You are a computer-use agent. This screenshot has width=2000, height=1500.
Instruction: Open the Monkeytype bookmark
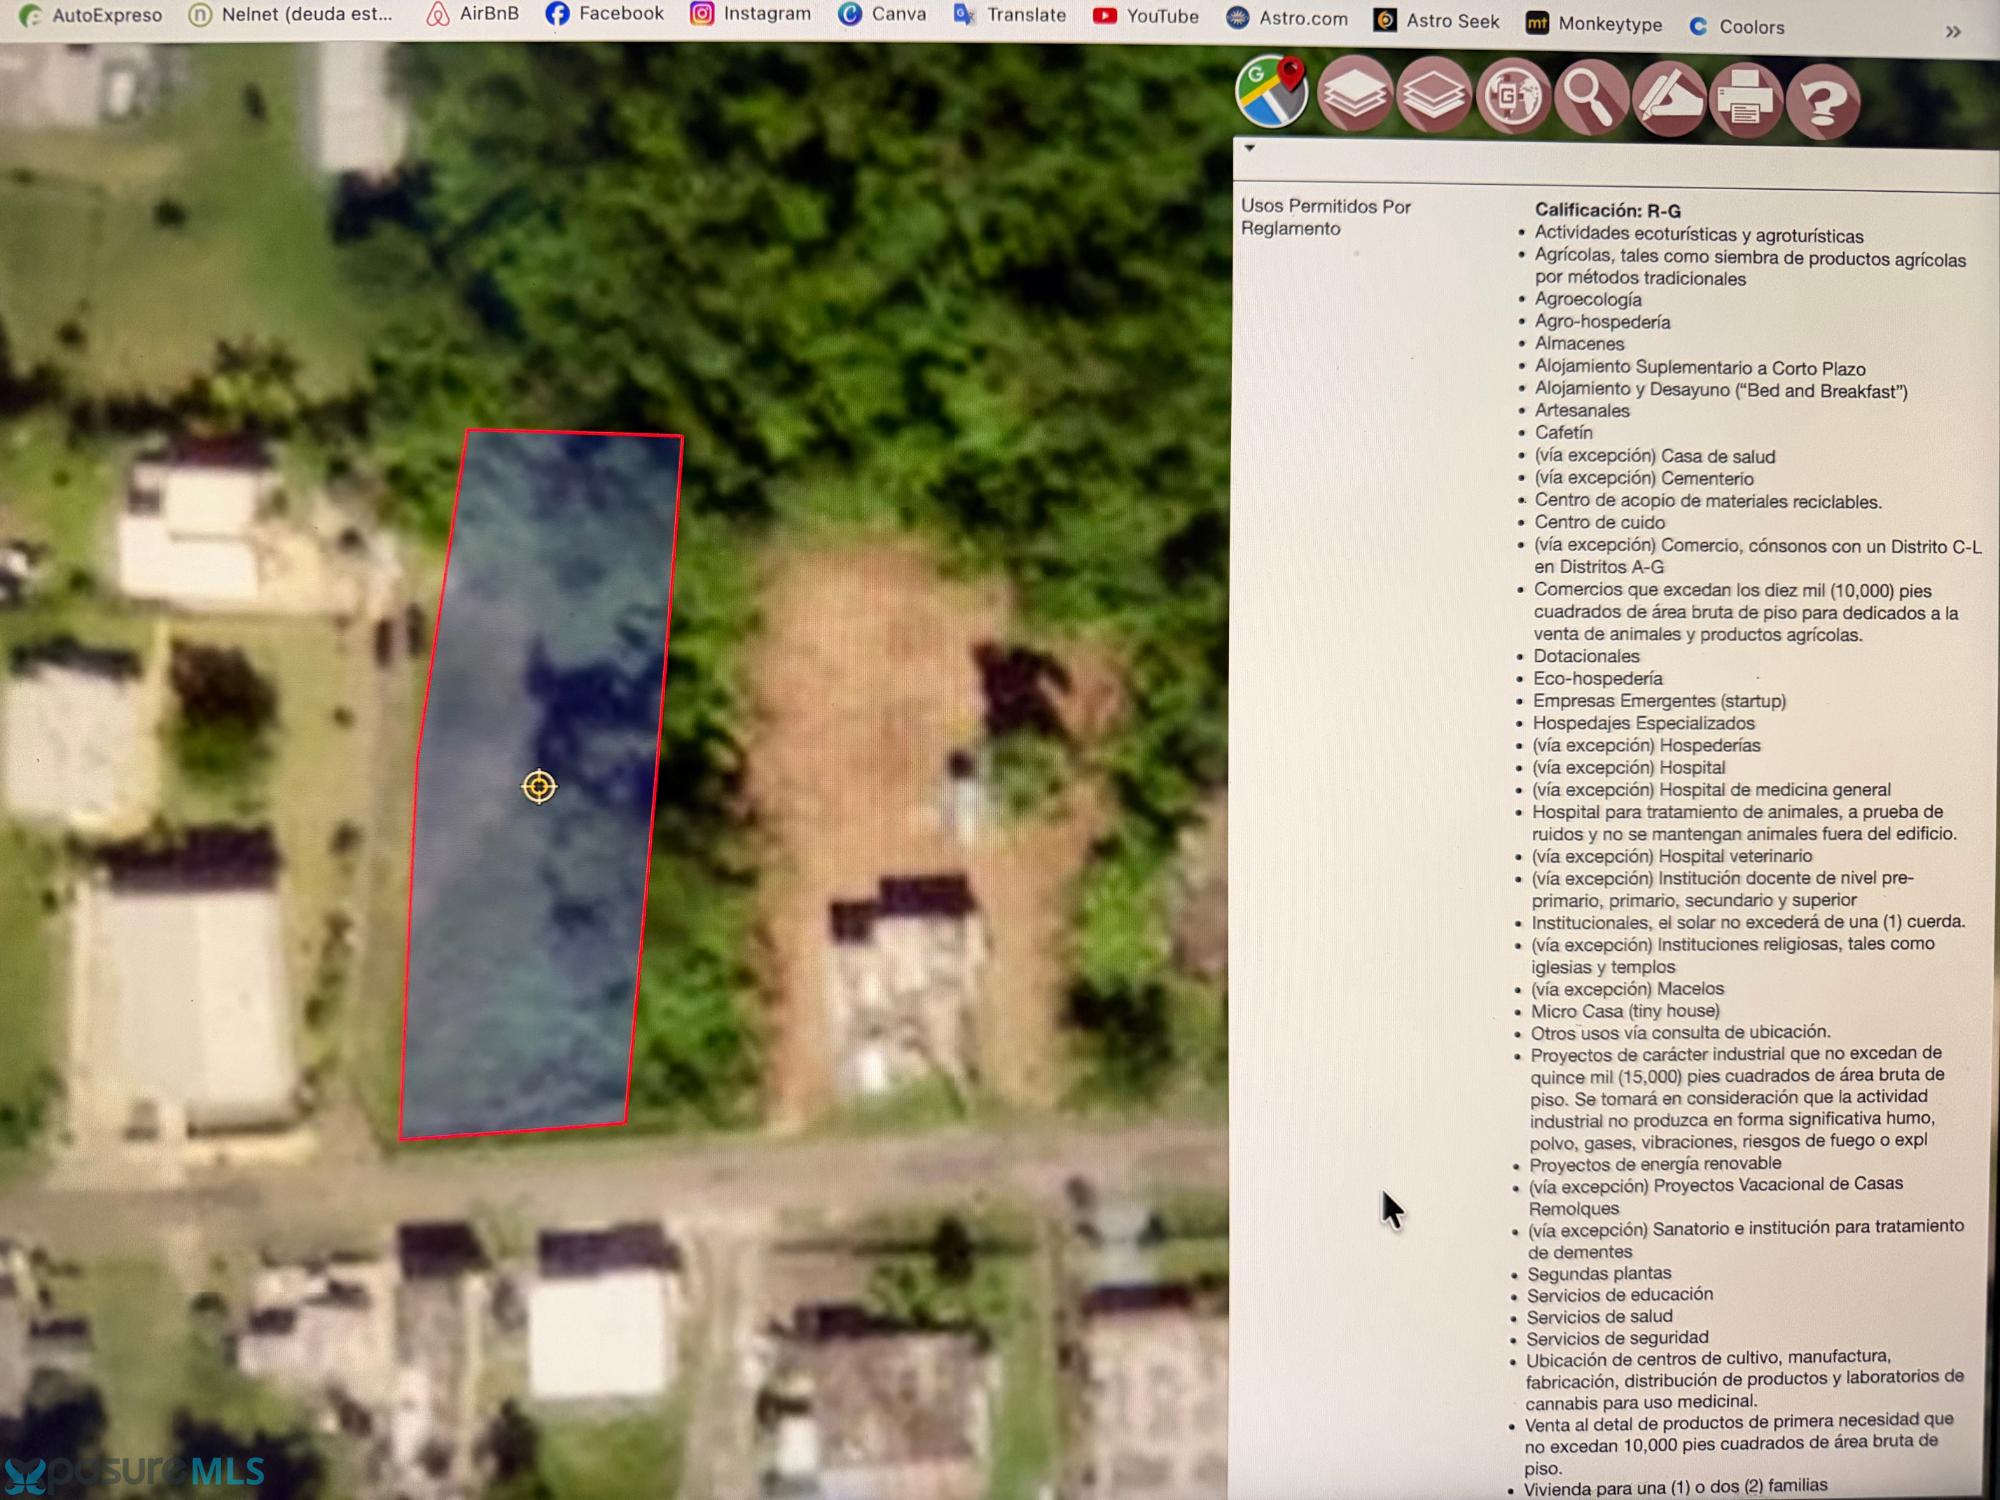click(1594, 24)
